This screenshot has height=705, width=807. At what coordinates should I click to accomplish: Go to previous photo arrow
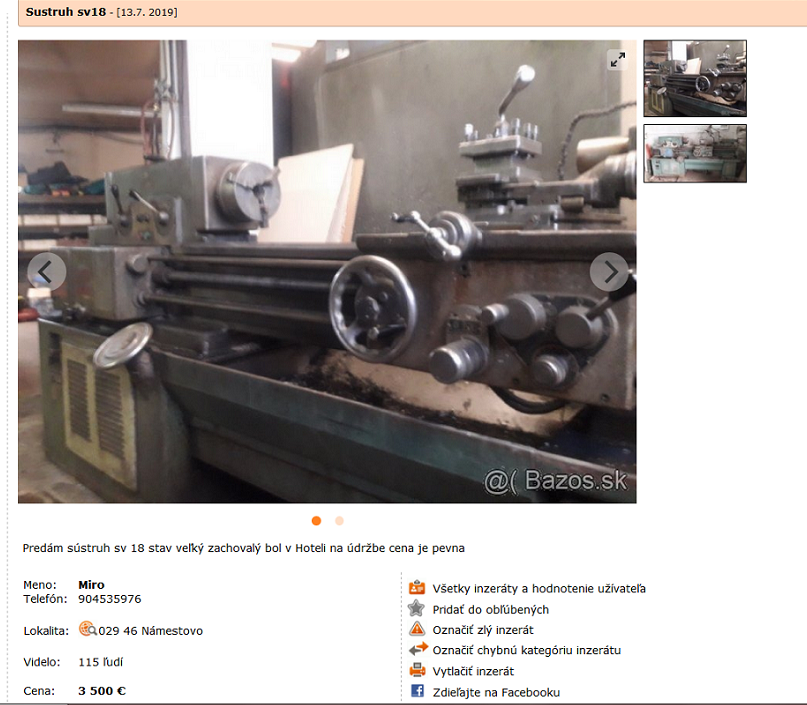click(46, 271)
